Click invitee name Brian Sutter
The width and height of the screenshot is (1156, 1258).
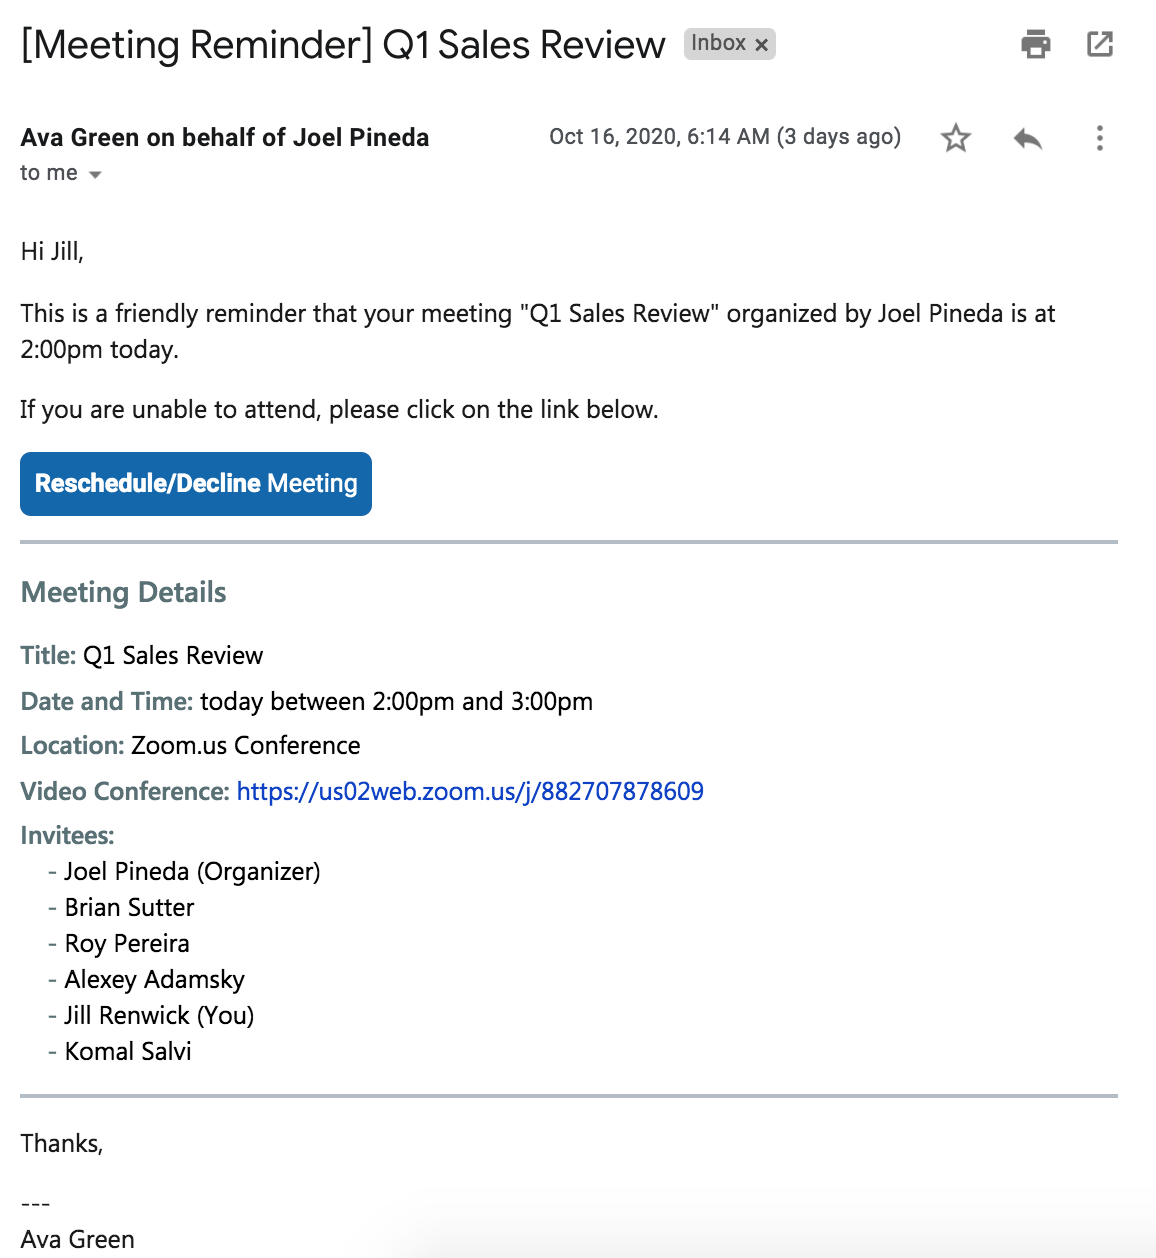click(x=129, y=908)
